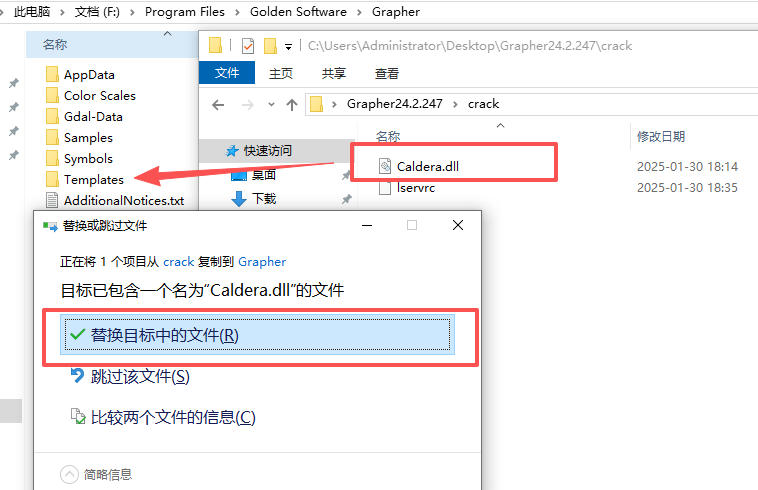
Task: Switch to the 查看 ribbon tab
Action: 387,73
